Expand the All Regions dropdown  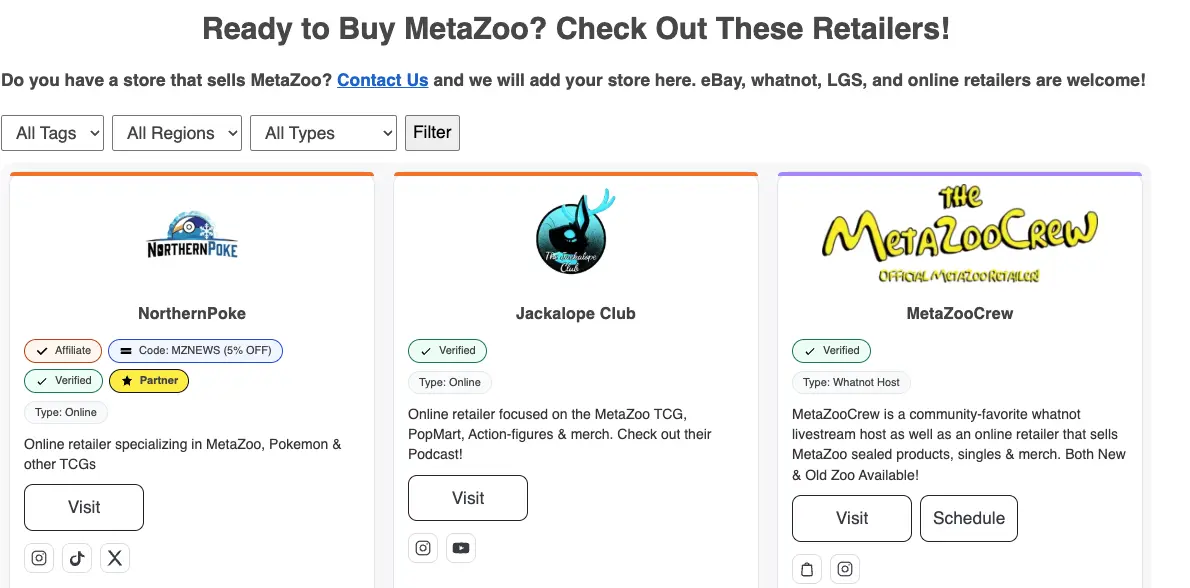[177, 133]
